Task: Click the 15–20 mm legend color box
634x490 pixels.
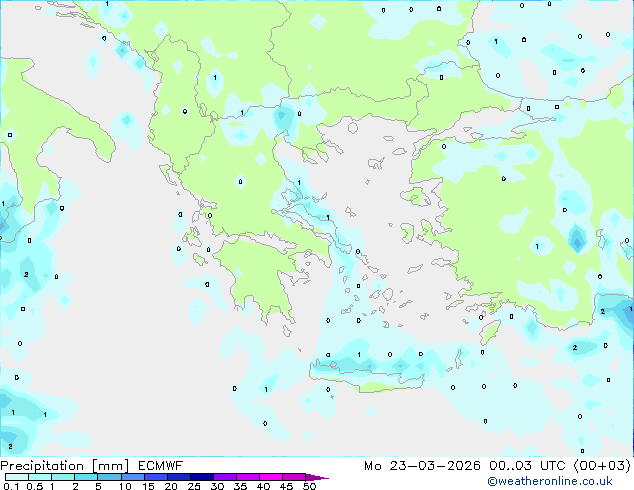Action: [156, 477]
